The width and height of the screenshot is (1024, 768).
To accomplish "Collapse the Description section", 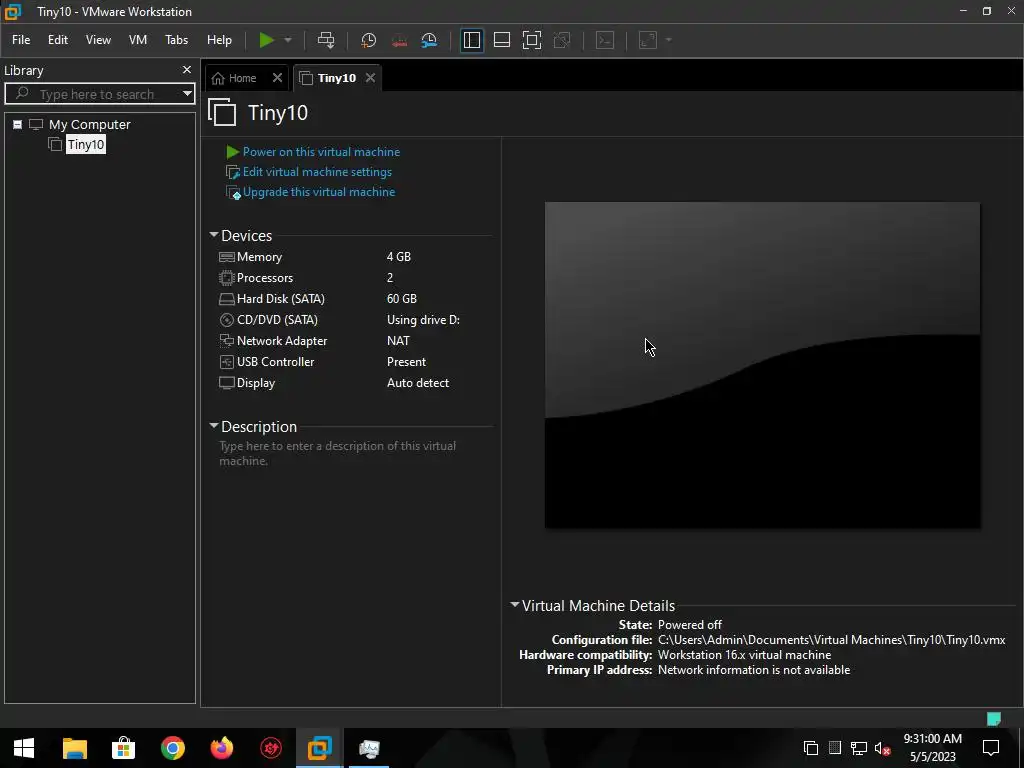I will [214, 425].
